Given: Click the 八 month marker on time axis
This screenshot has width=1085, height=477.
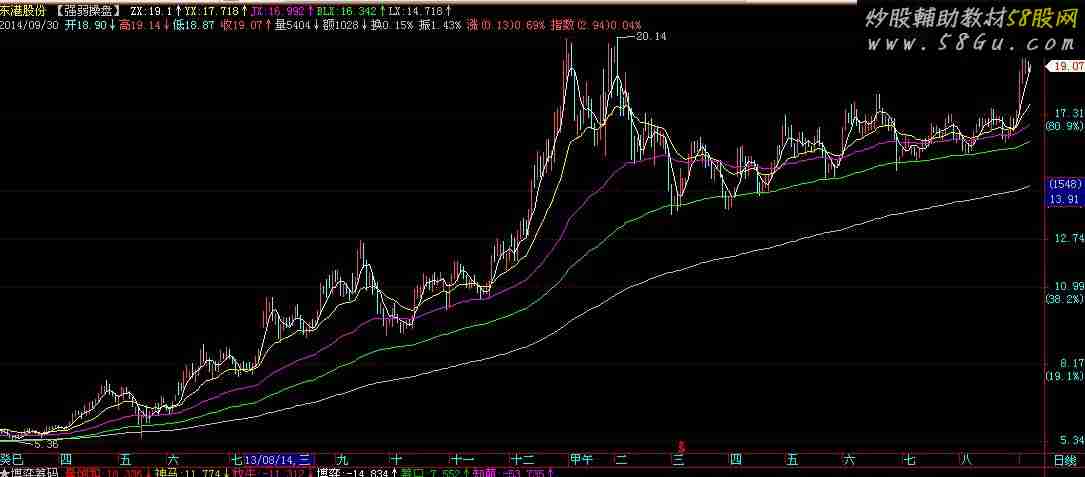Looking at the screenshot, I should [x=965, y=459].
